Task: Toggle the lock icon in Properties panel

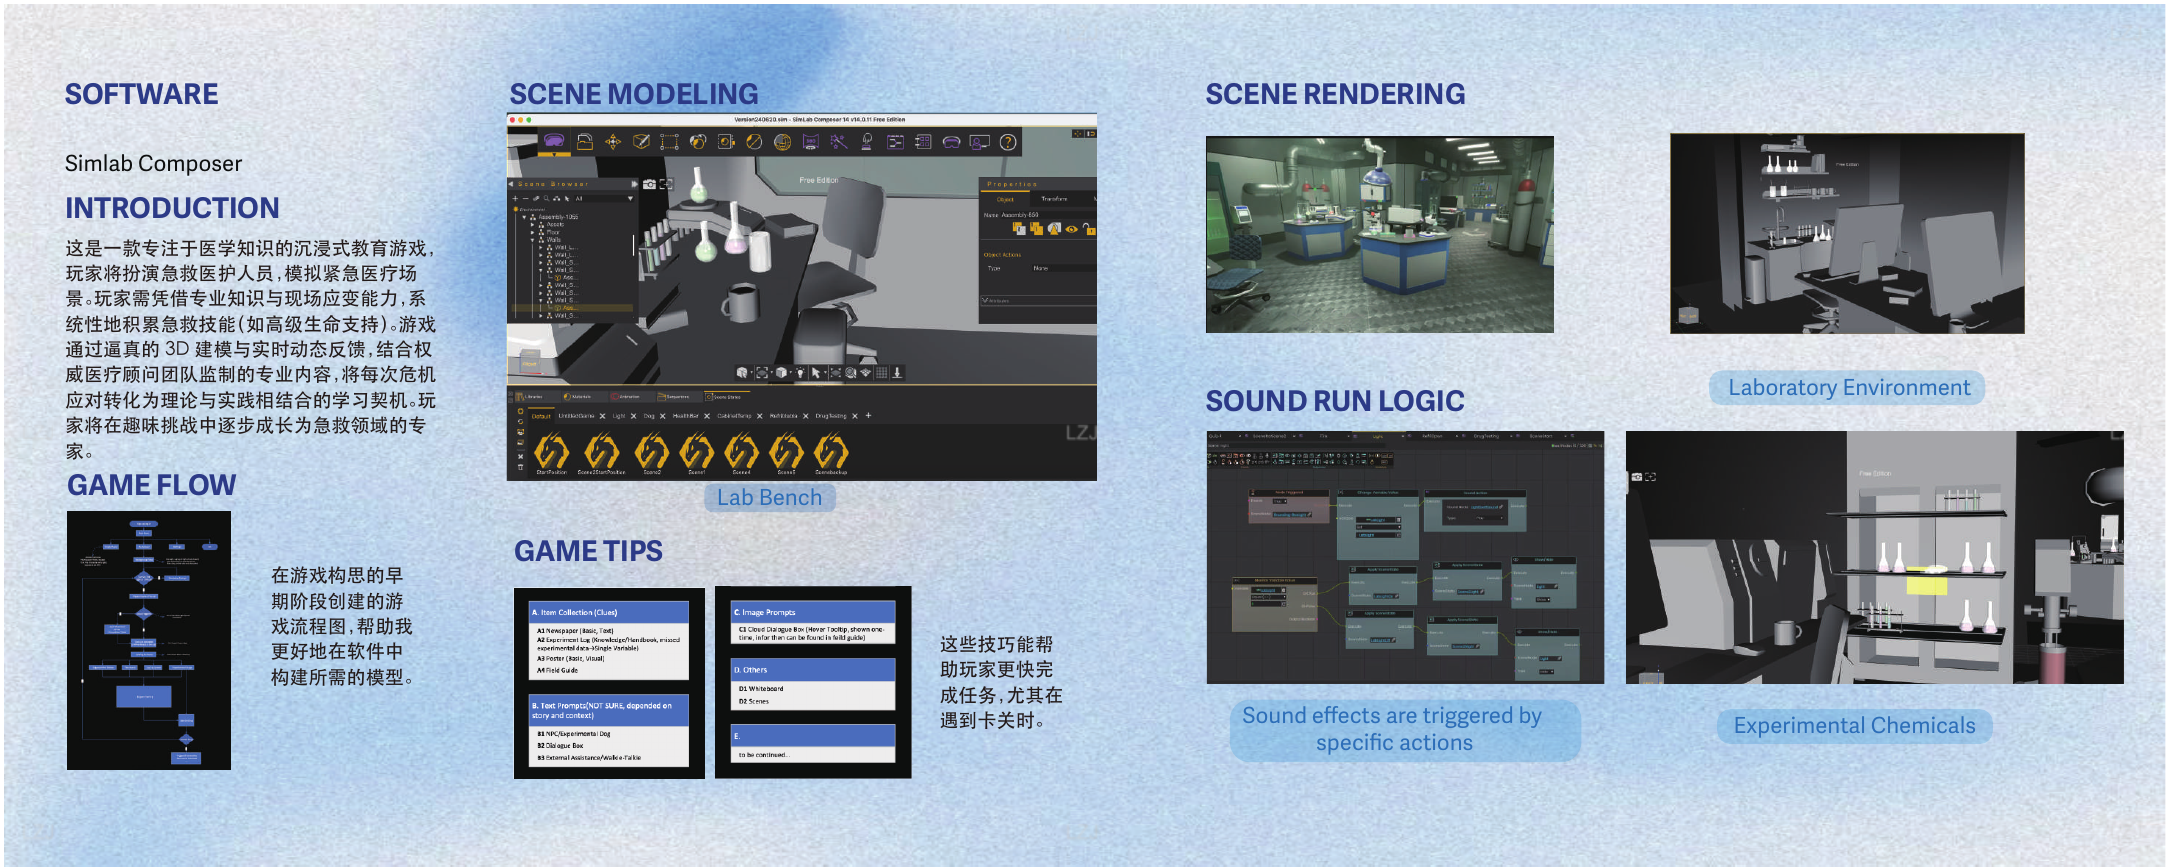Action: pos(1088,229)
